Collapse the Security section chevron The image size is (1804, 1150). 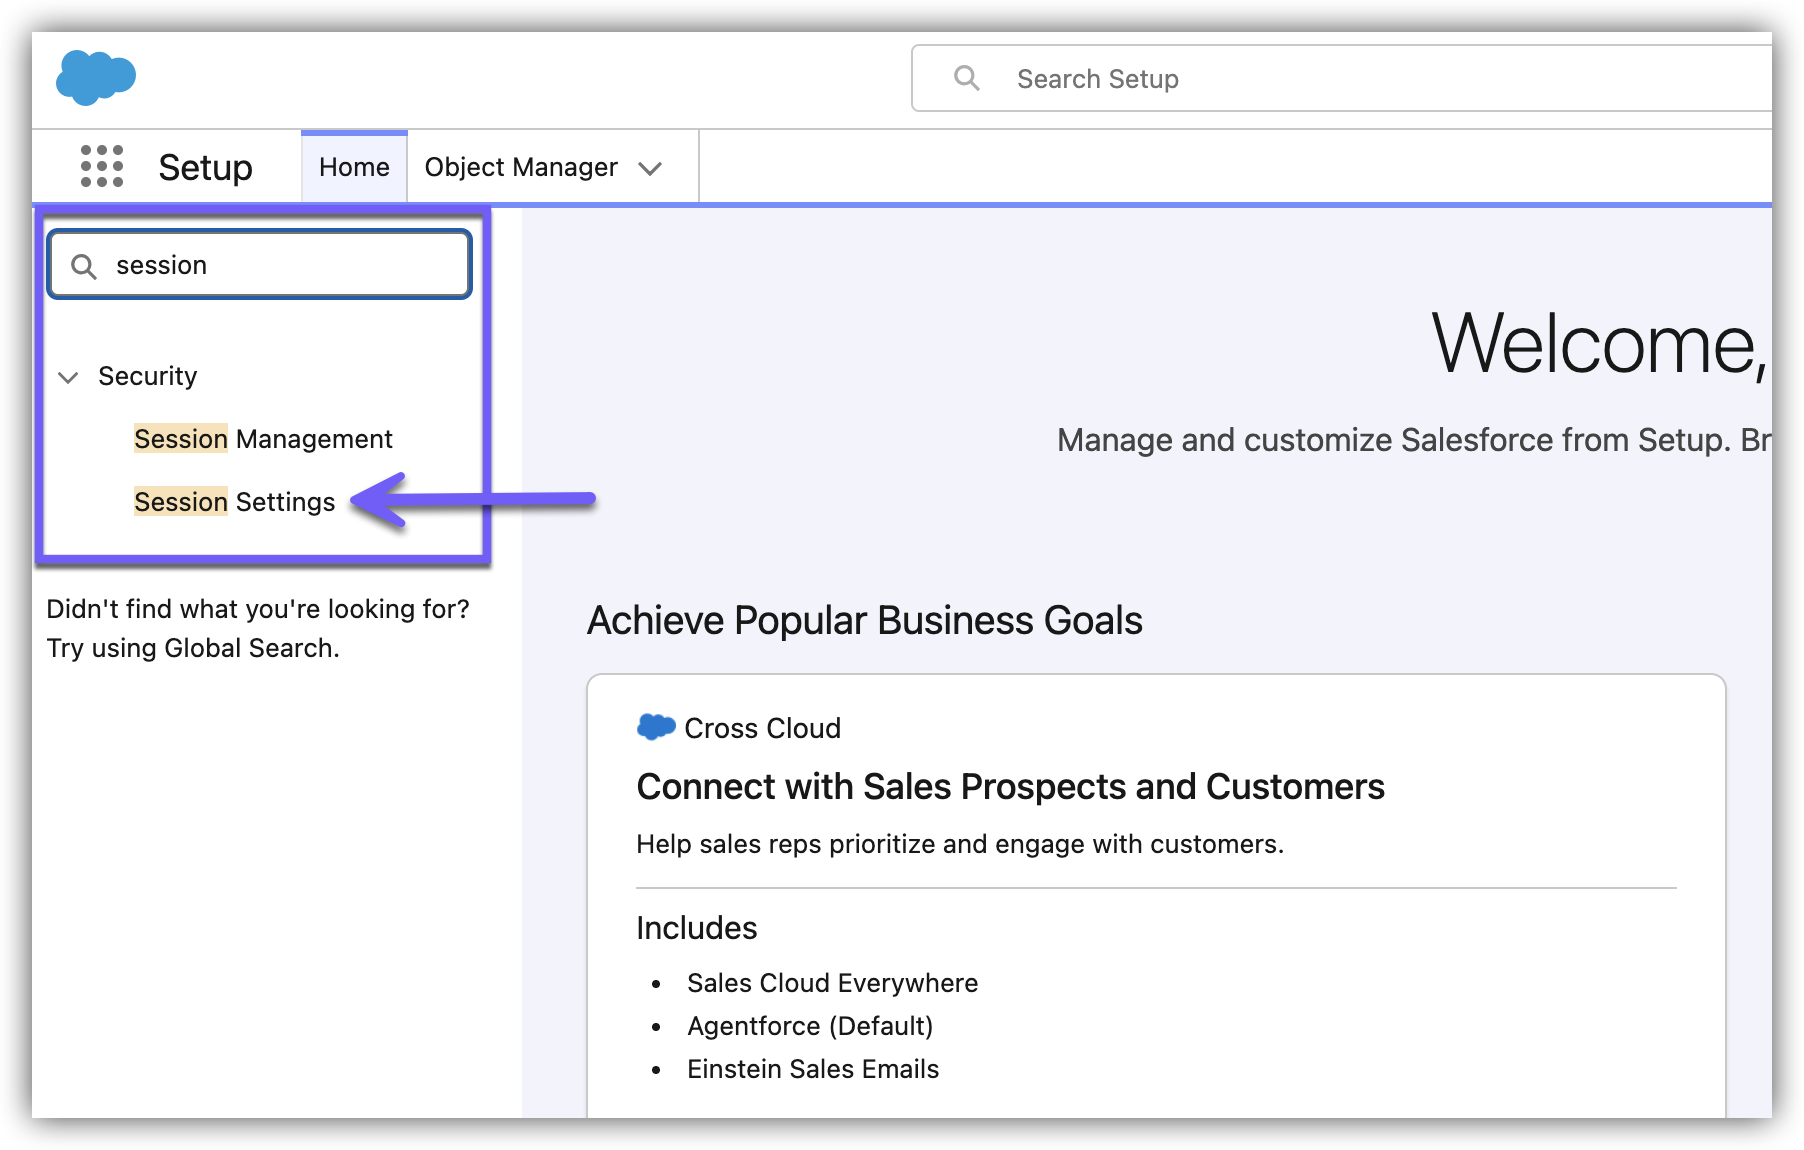click(69, 377)
